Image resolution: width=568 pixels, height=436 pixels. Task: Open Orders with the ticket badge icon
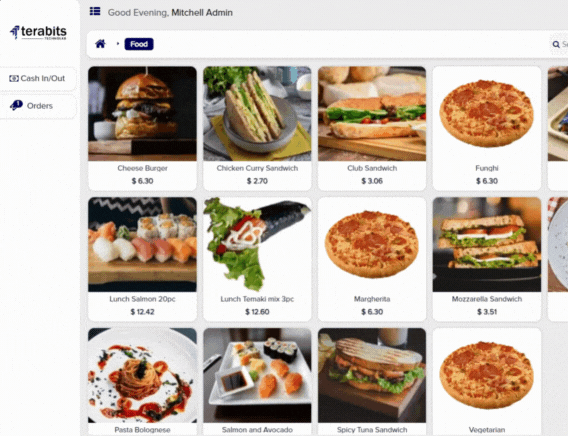tap(16, 105)
